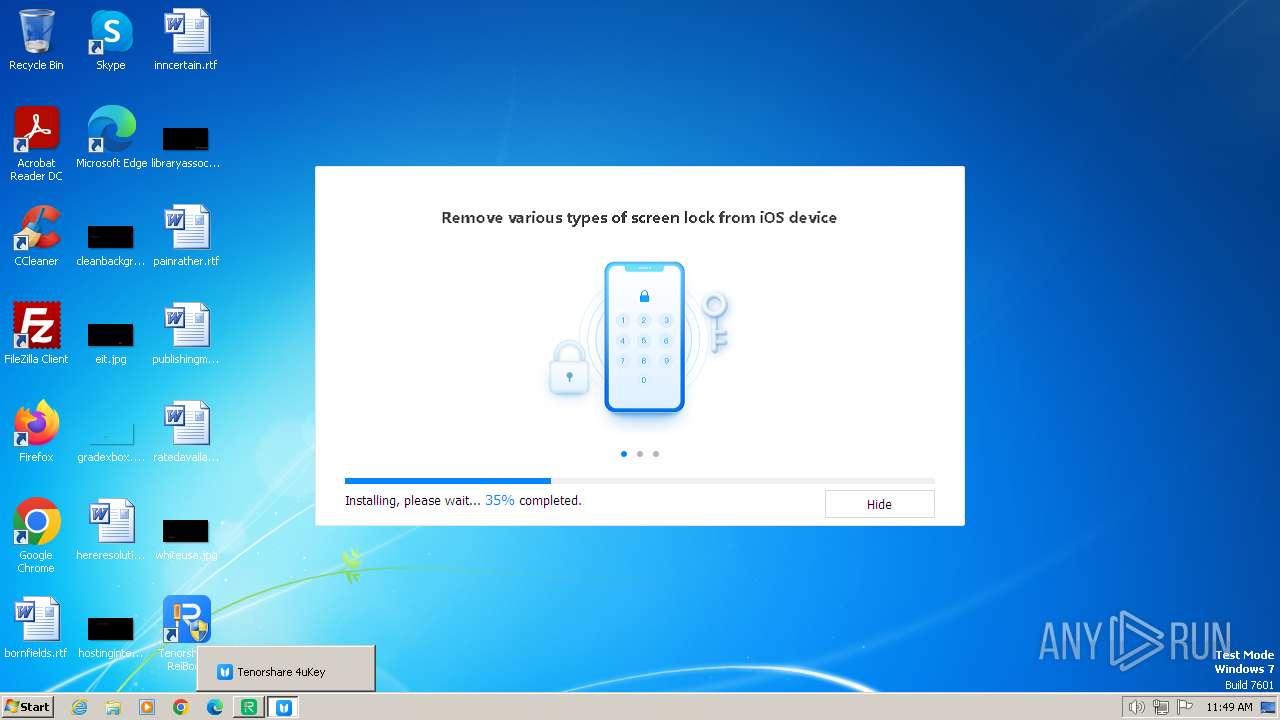The width and height of the screenshot is (1280, 720).
Task: Select the first carousel dot indicator
Action: tap(624, 454)
